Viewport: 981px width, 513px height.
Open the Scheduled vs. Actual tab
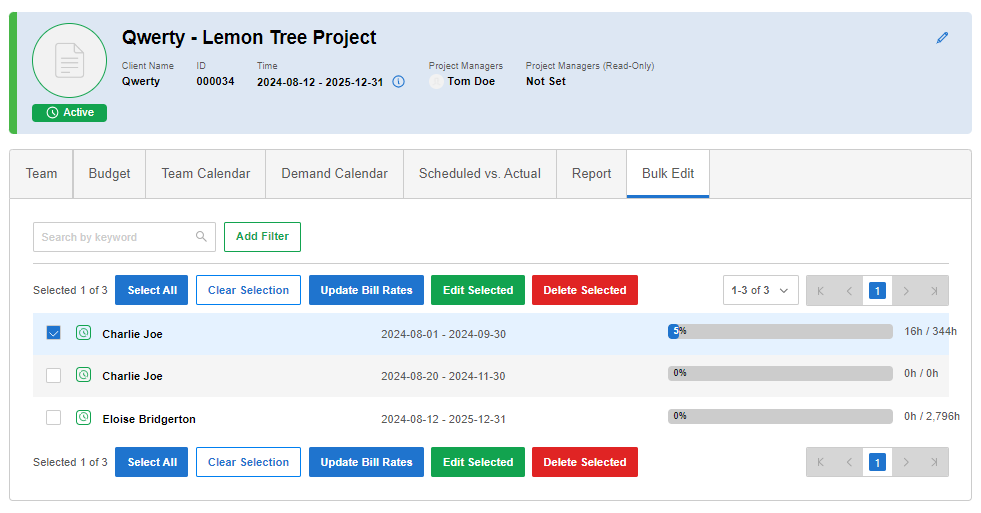tap(480, 174)
